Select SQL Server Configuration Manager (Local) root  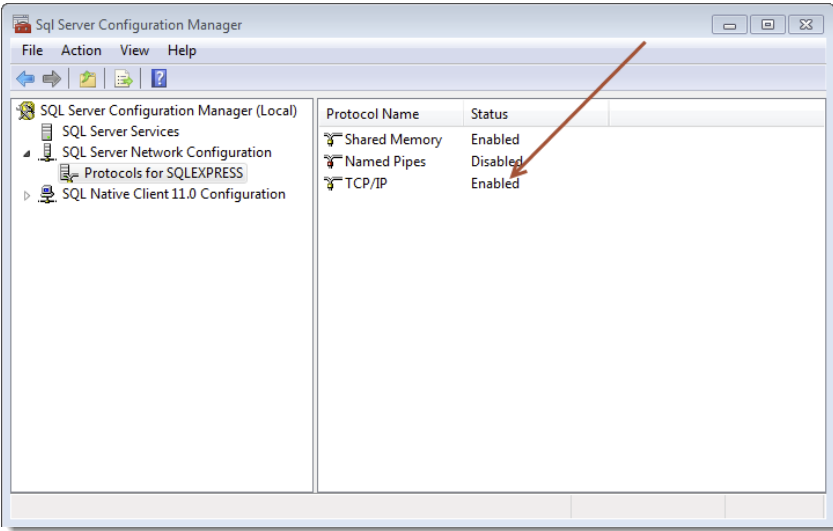[168, 110]
